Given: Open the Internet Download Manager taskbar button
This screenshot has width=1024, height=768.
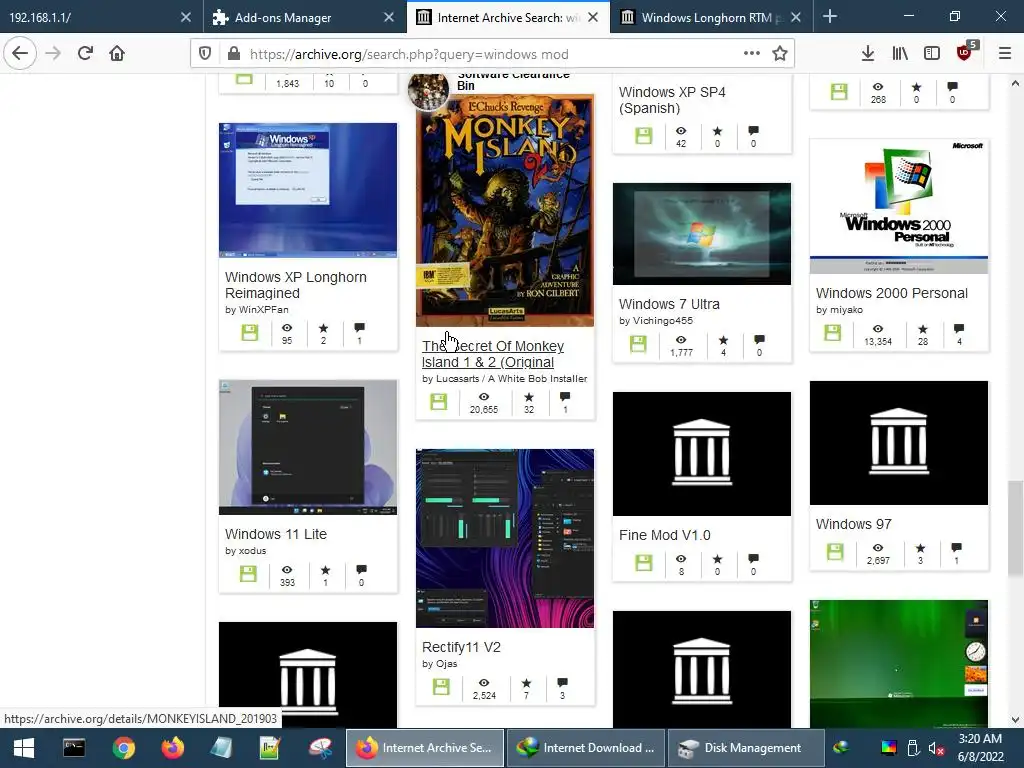Looking at the screenshot, I should click(x=585, y=748).
